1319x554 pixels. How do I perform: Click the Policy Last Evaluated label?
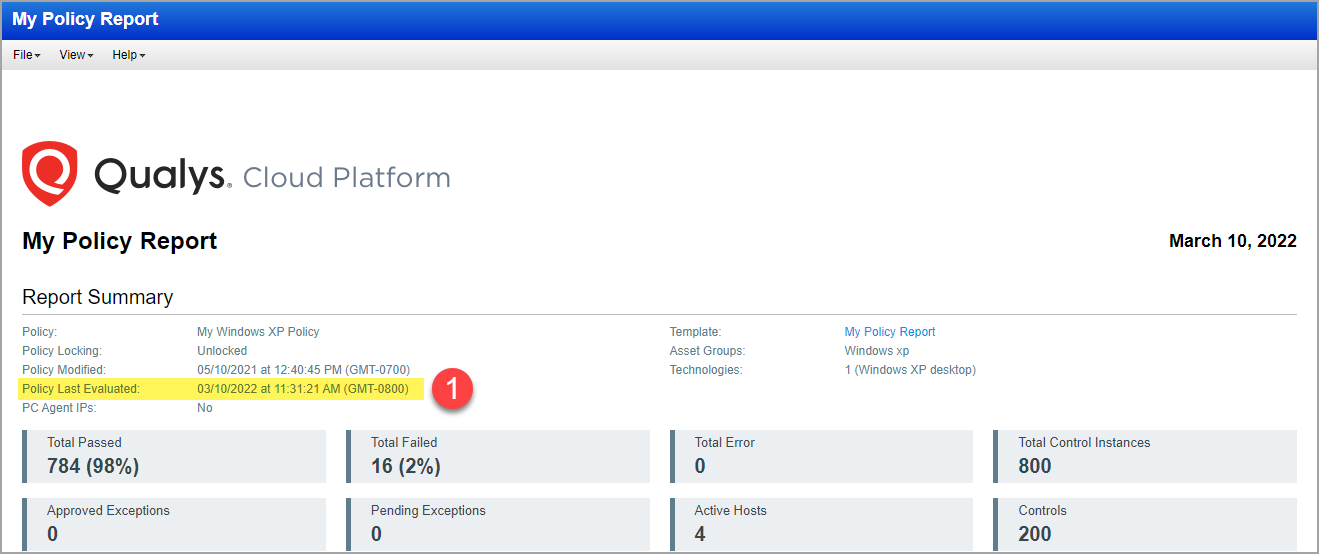tap(81, 389)
